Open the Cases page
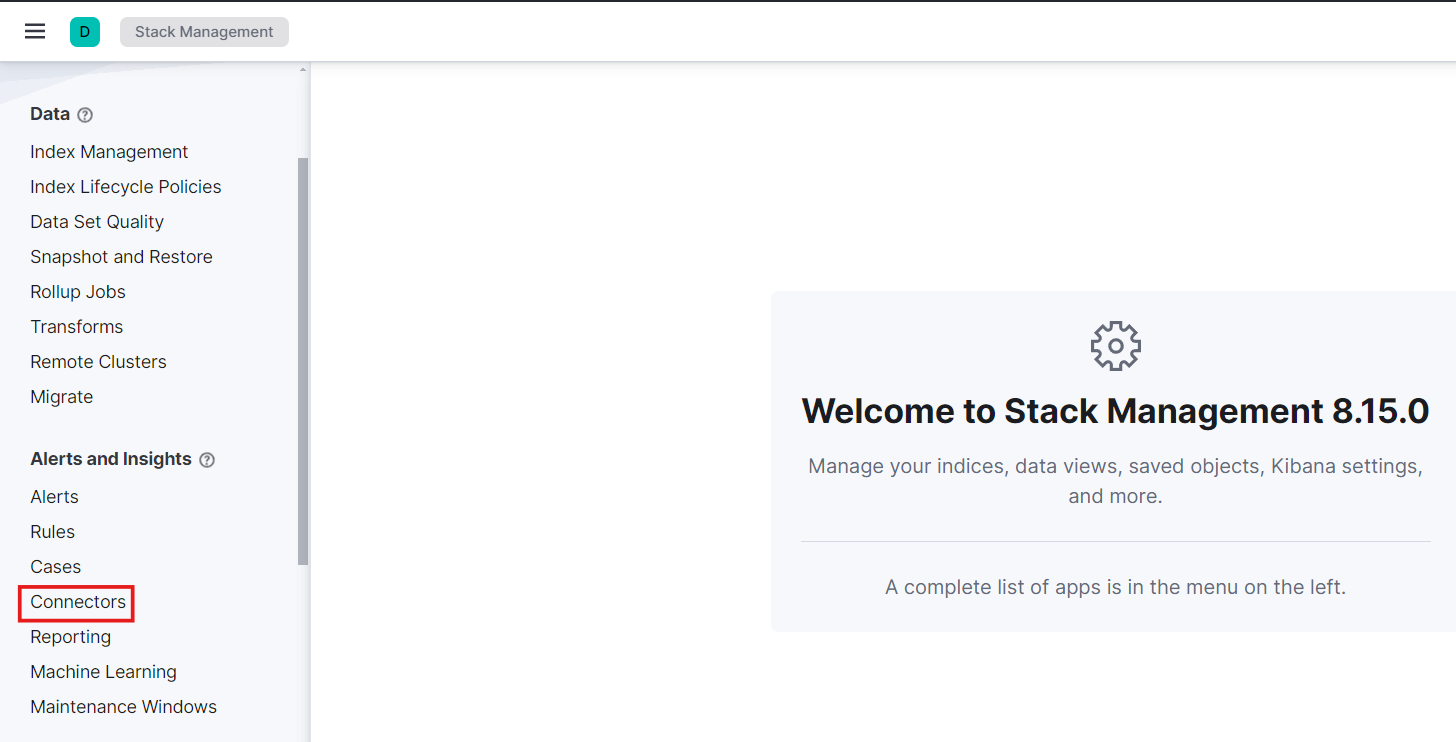 tap(56, 567)
